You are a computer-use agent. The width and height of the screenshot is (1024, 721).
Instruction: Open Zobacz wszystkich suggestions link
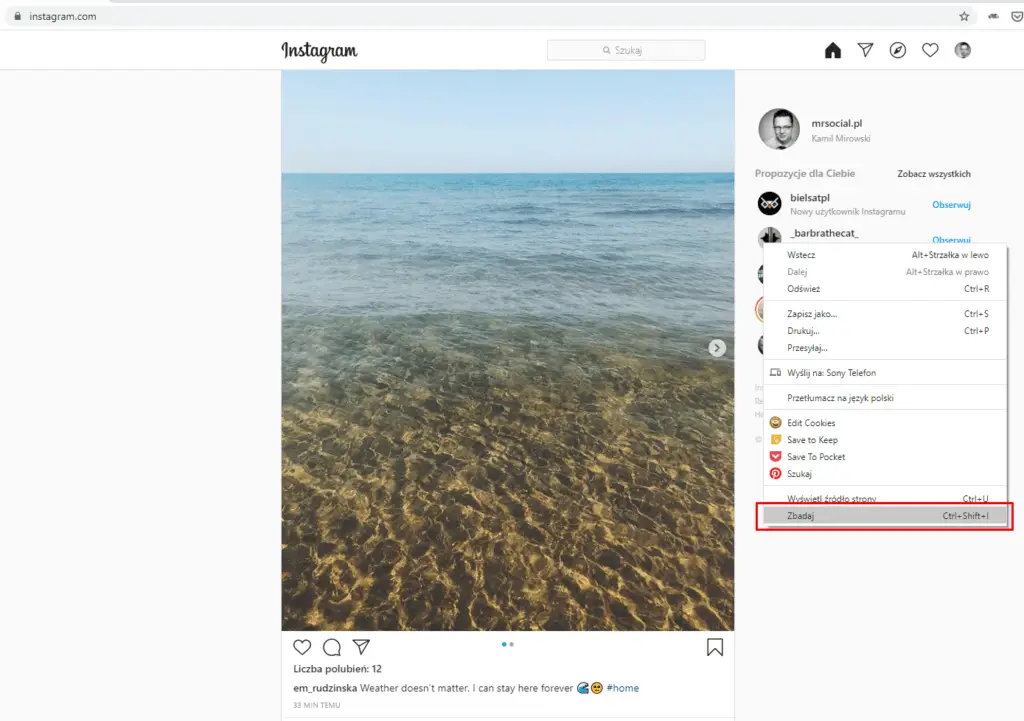933,174
